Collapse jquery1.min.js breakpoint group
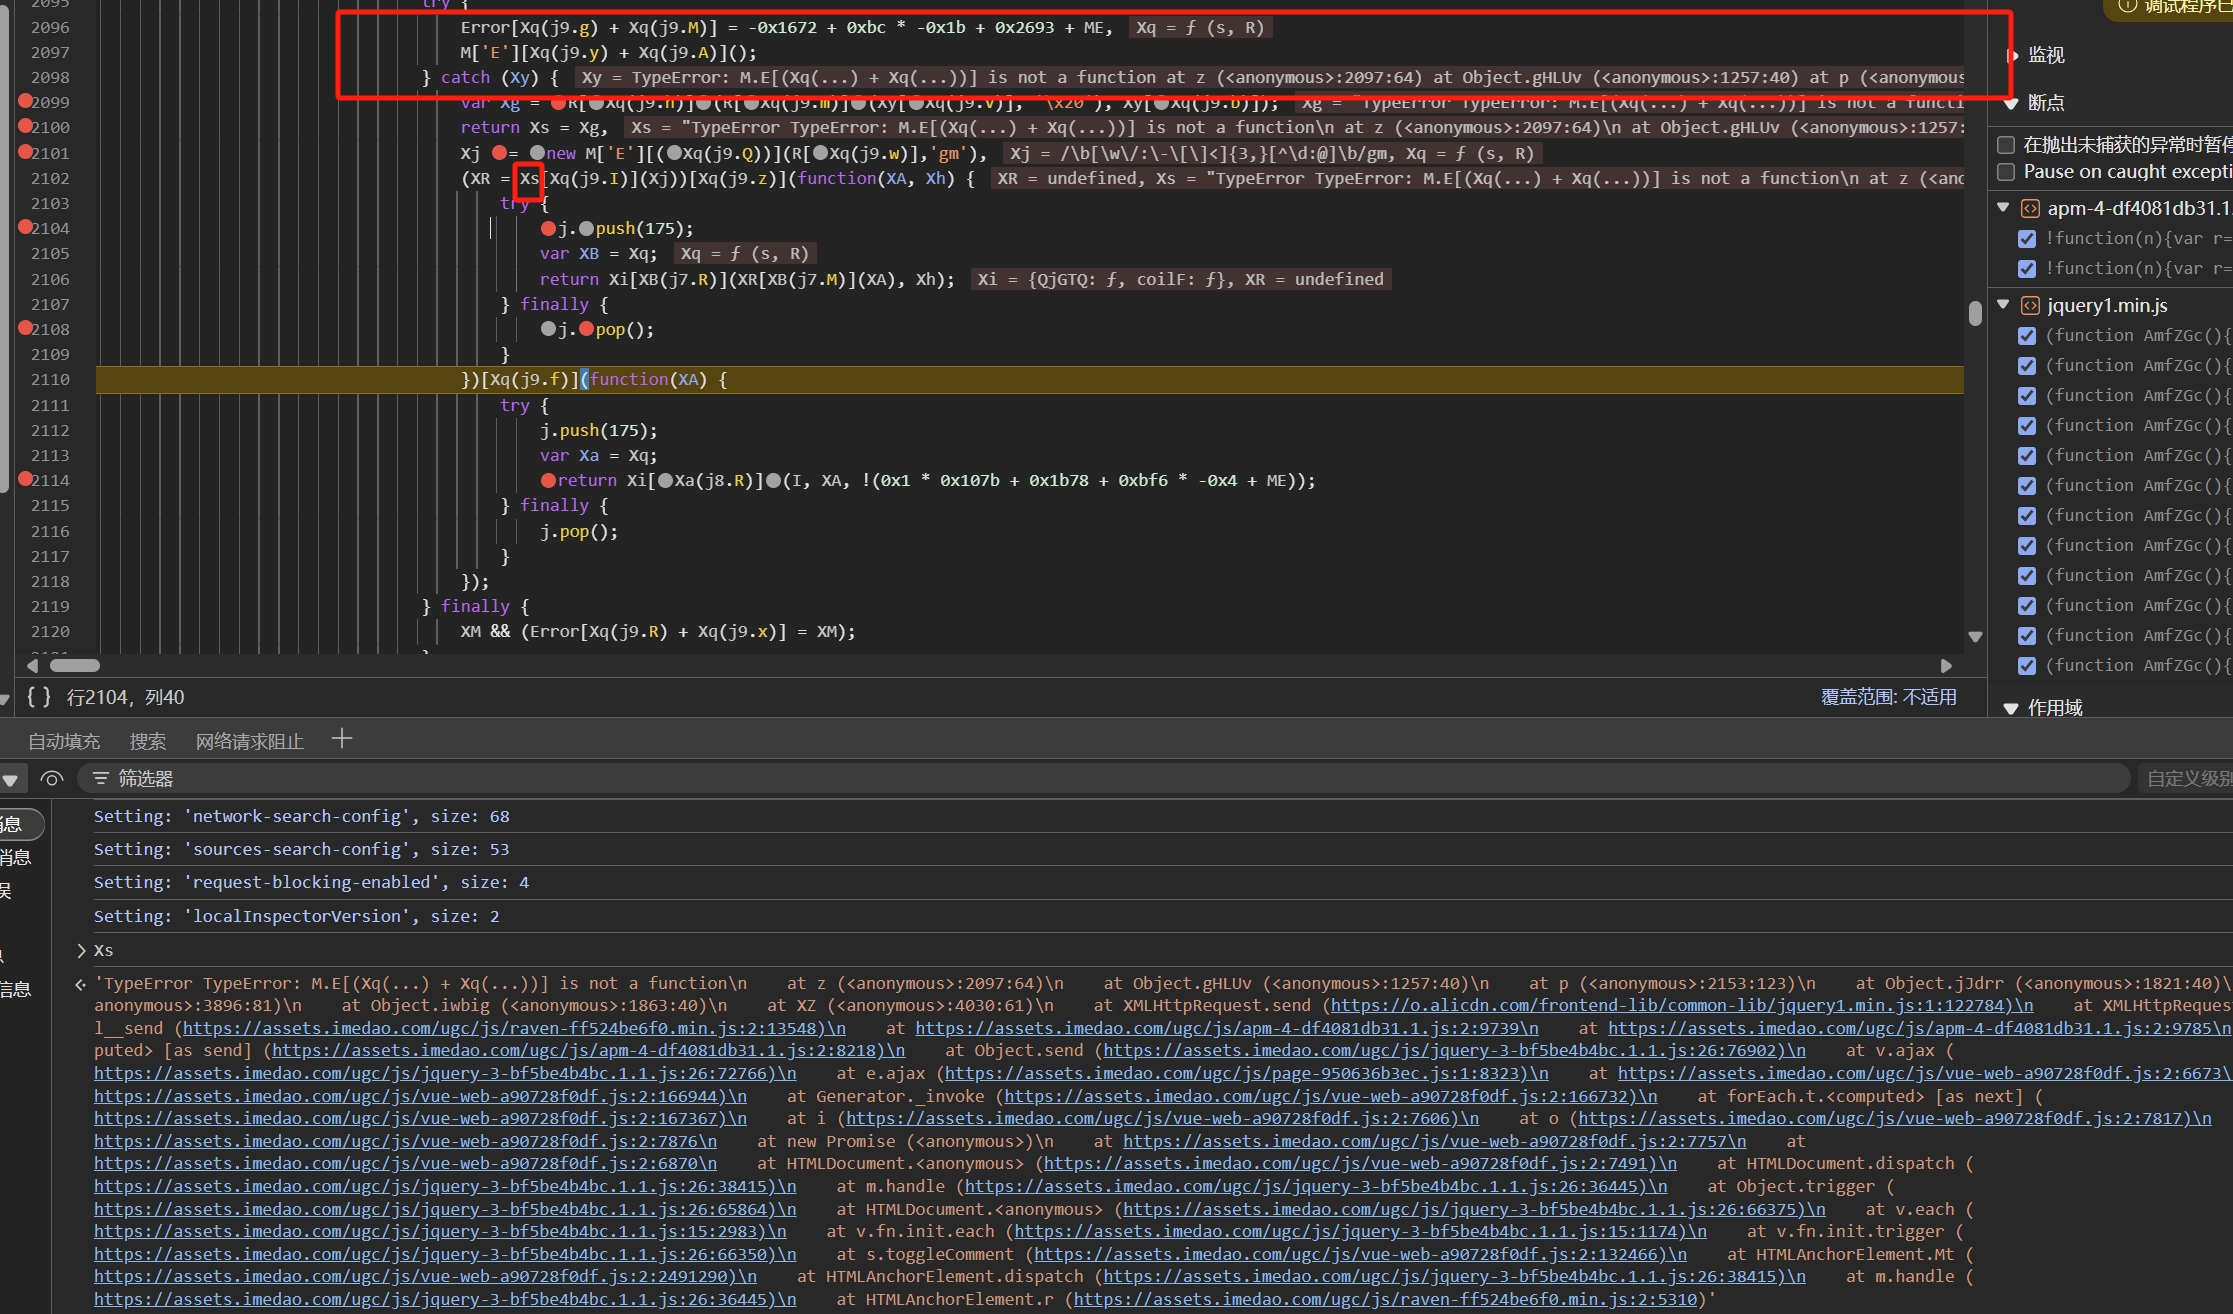Screen dimensions: 2233x1314 pyautogui.click(x=2003, y=305)
